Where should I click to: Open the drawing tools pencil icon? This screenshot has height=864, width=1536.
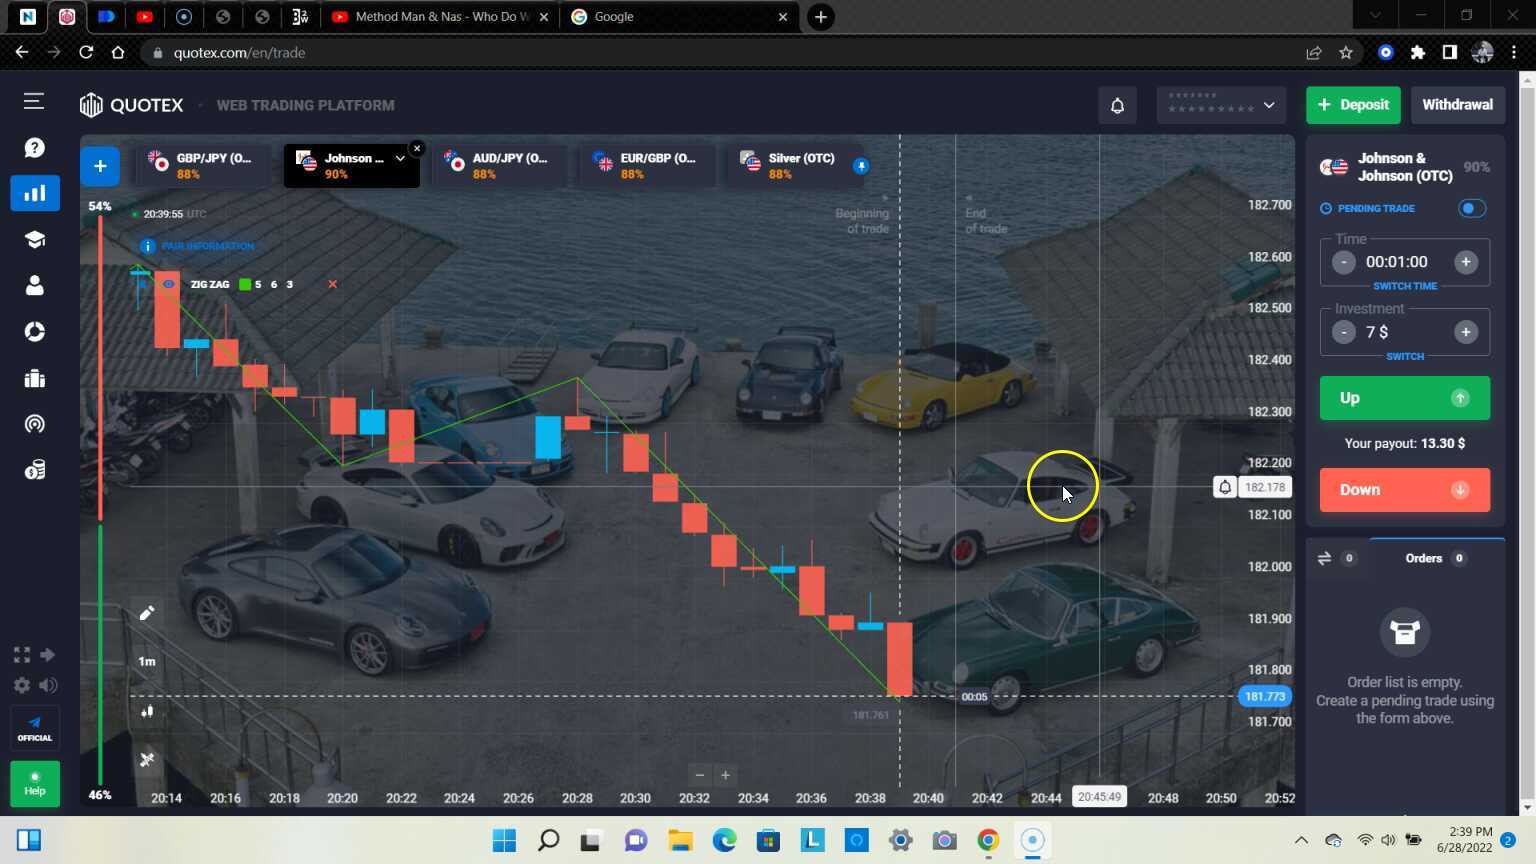pyautogui.click(x=147, y=613)
